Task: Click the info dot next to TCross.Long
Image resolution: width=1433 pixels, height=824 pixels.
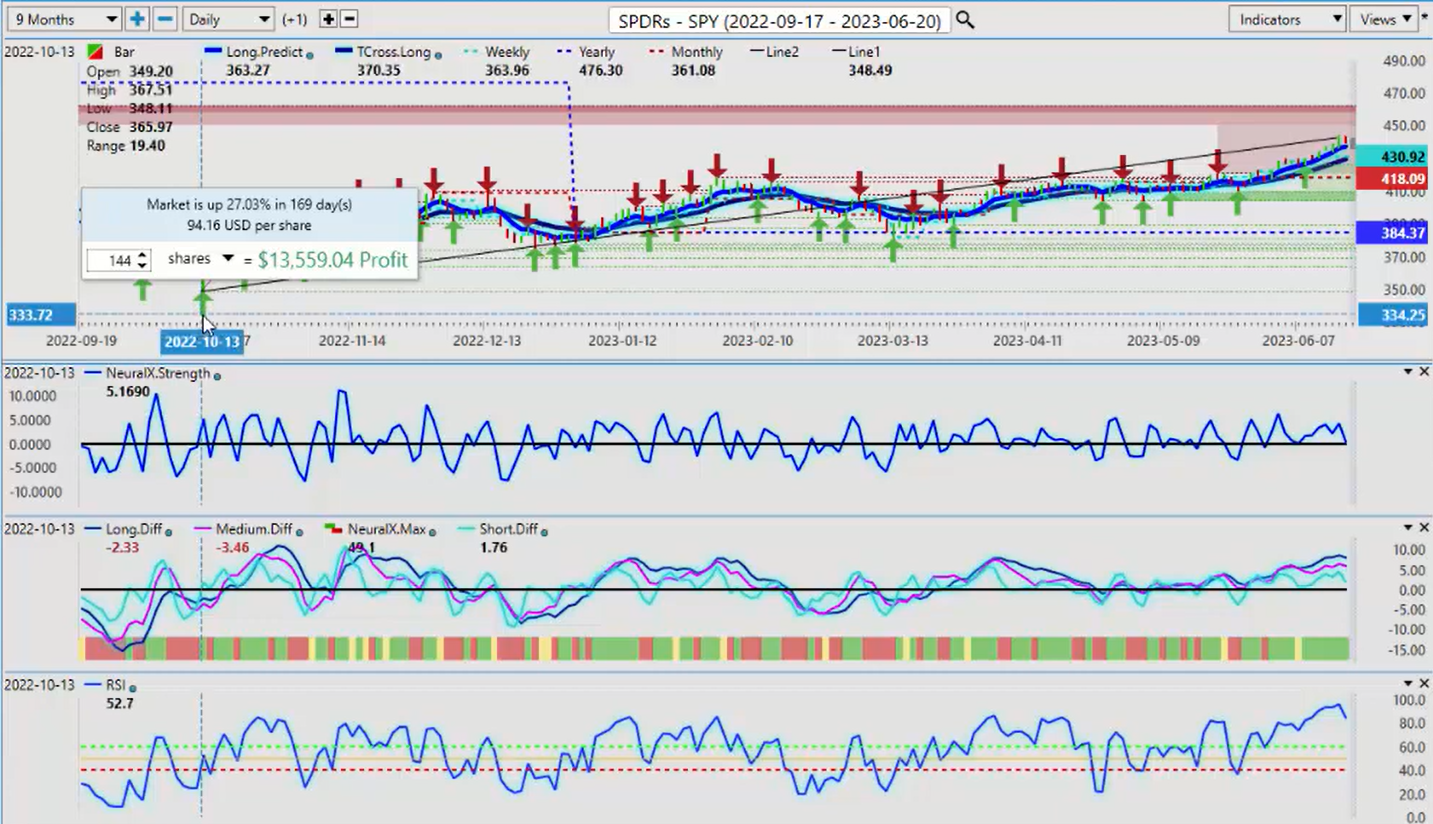Action: (438, 55)
